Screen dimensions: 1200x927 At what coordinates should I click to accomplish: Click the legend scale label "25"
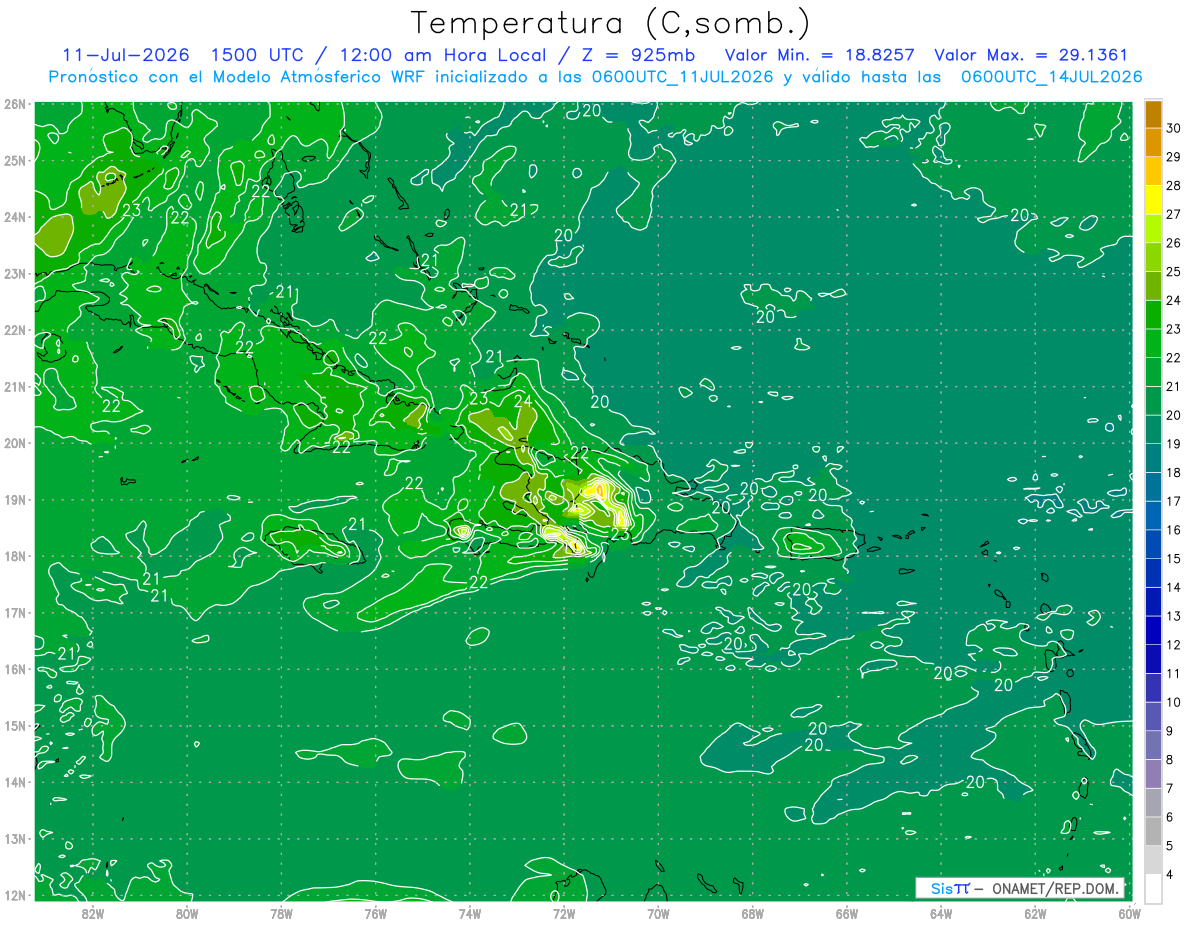pos(1173,272)
